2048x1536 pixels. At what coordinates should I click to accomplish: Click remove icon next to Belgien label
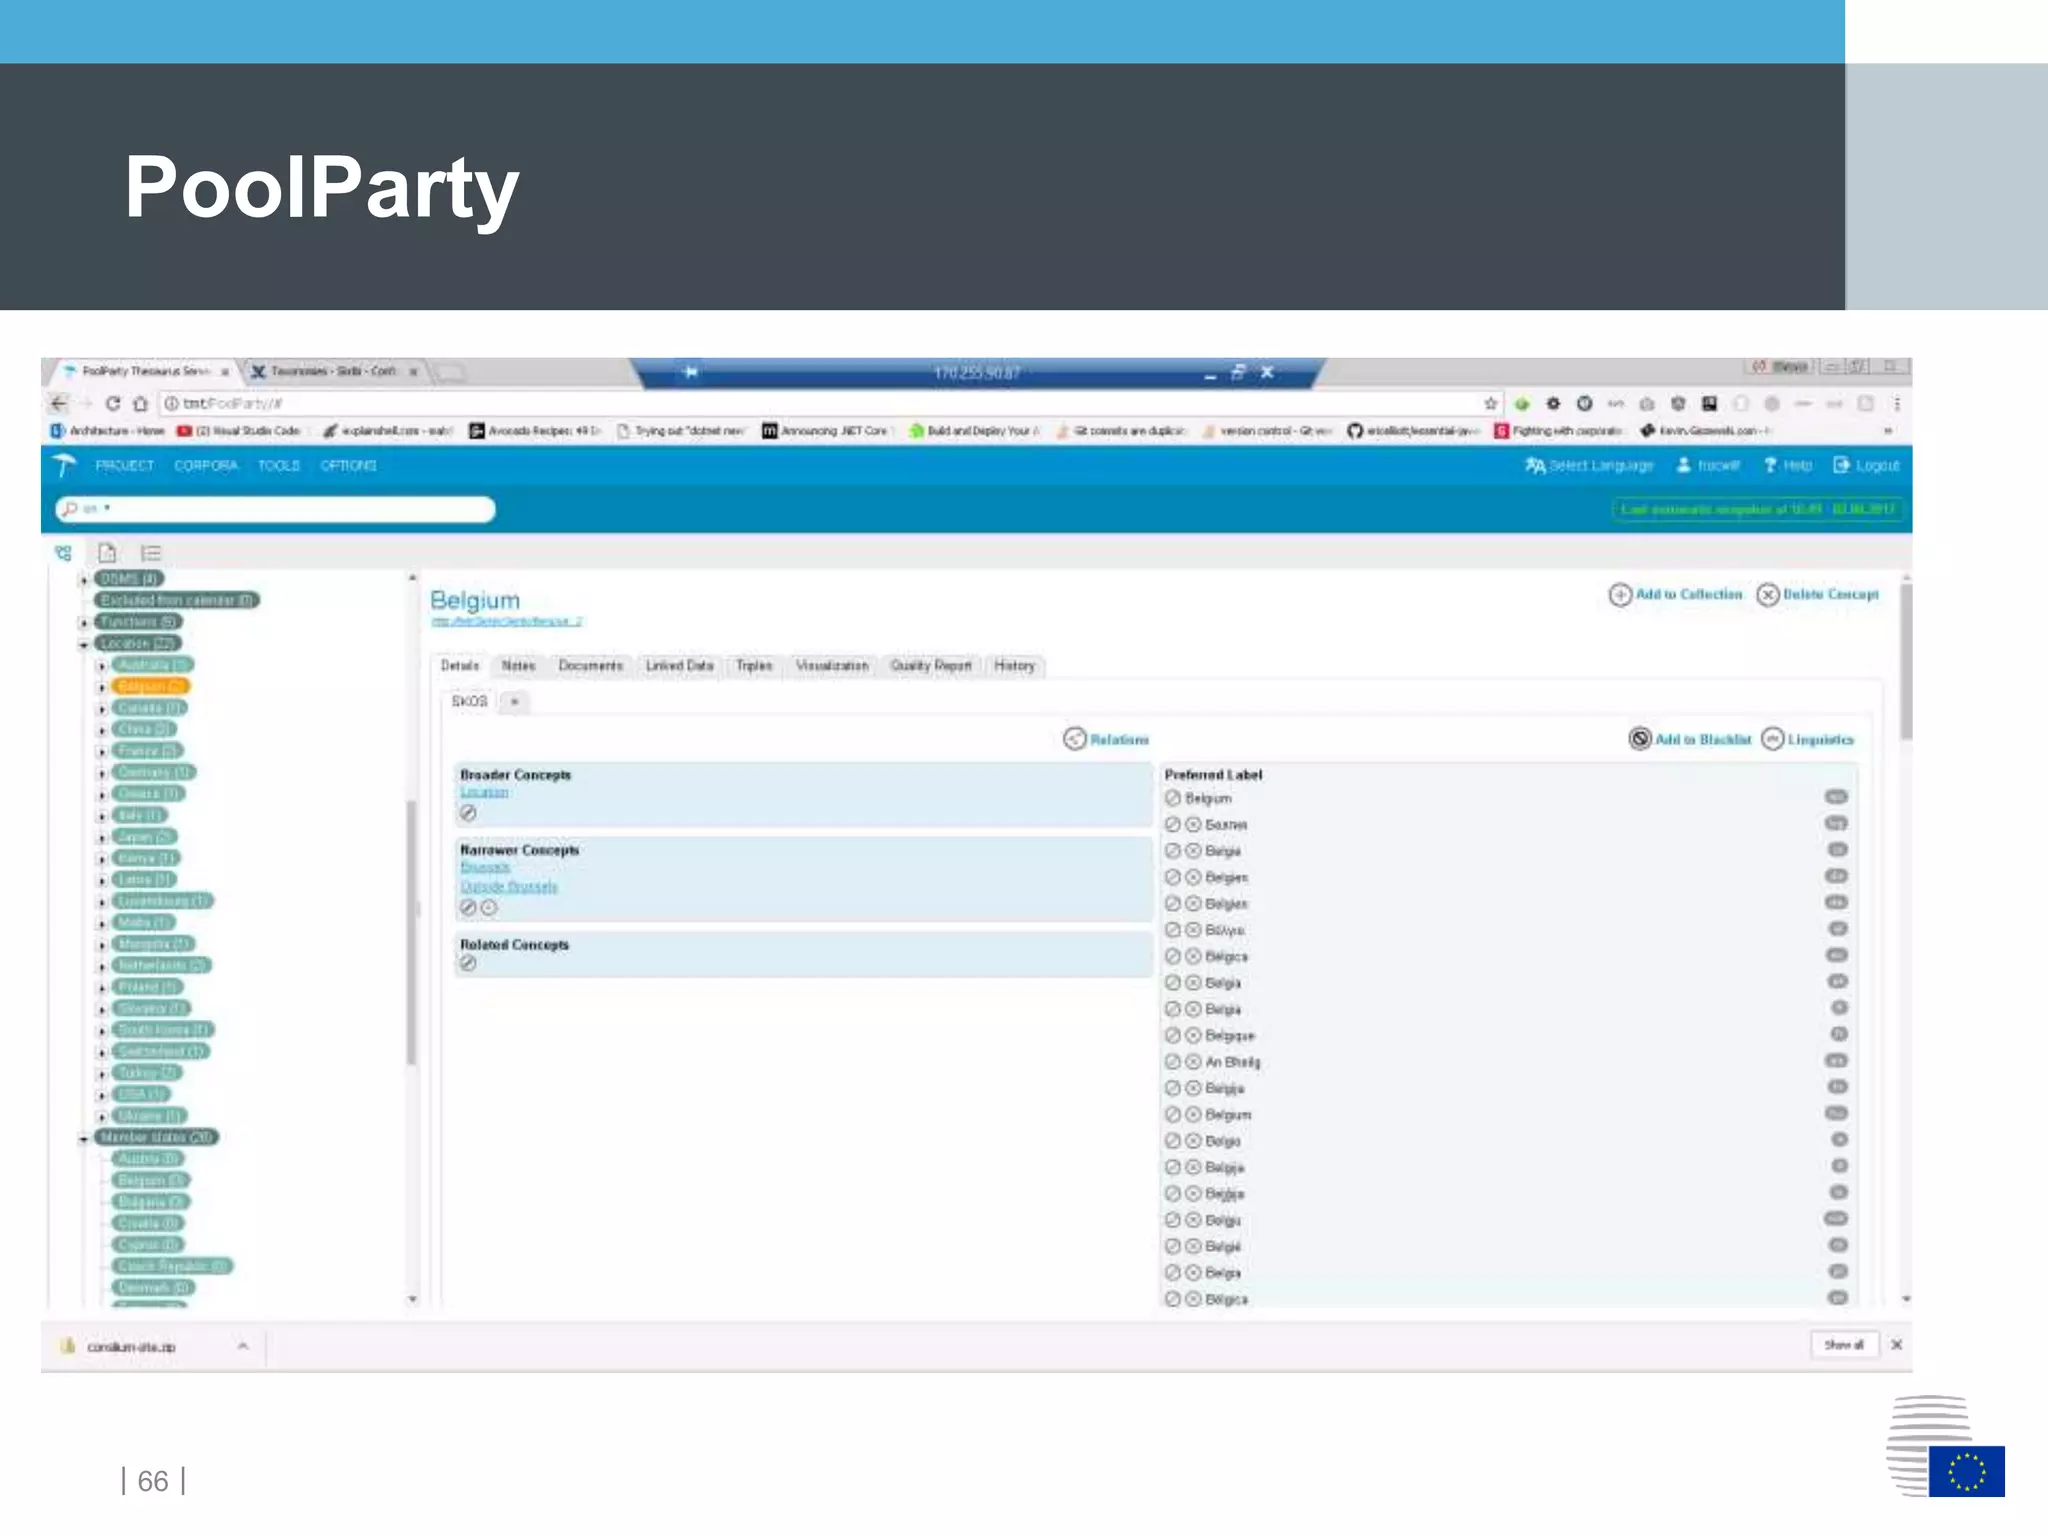[x=1193, y=877]
